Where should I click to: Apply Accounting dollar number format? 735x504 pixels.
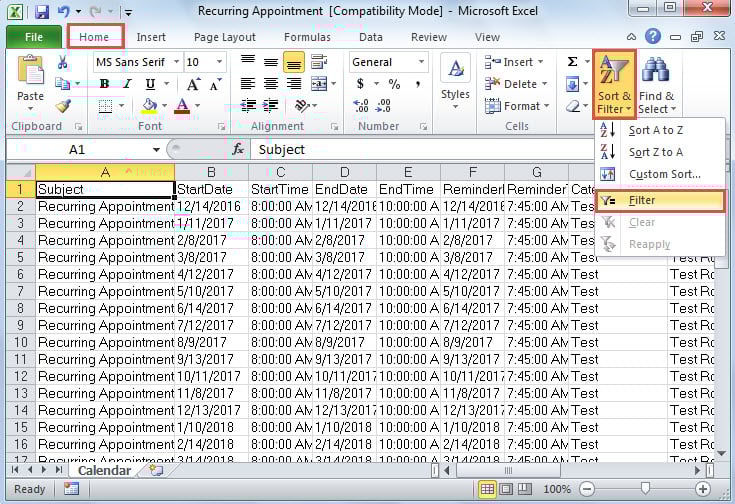tap(360, 84)
